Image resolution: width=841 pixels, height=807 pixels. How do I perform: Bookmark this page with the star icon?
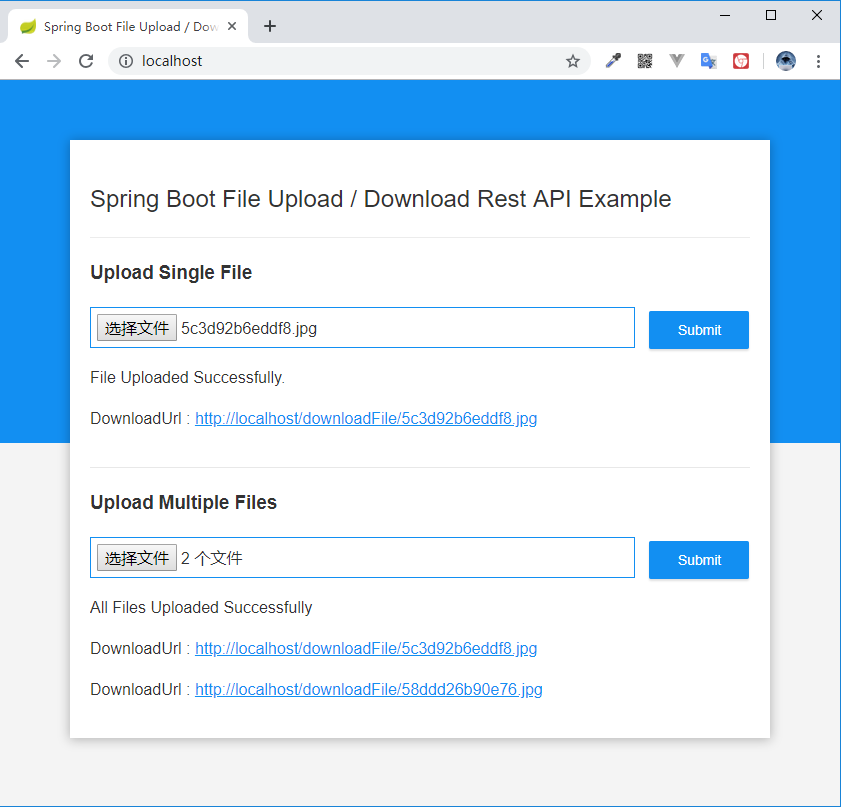click(x=573, y=61)
